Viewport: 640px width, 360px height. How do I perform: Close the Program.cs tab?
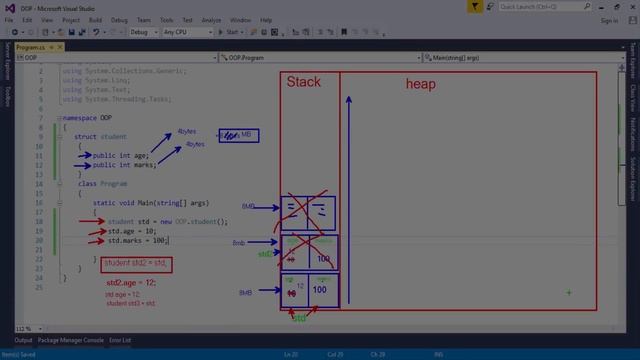tap(60, 47)
